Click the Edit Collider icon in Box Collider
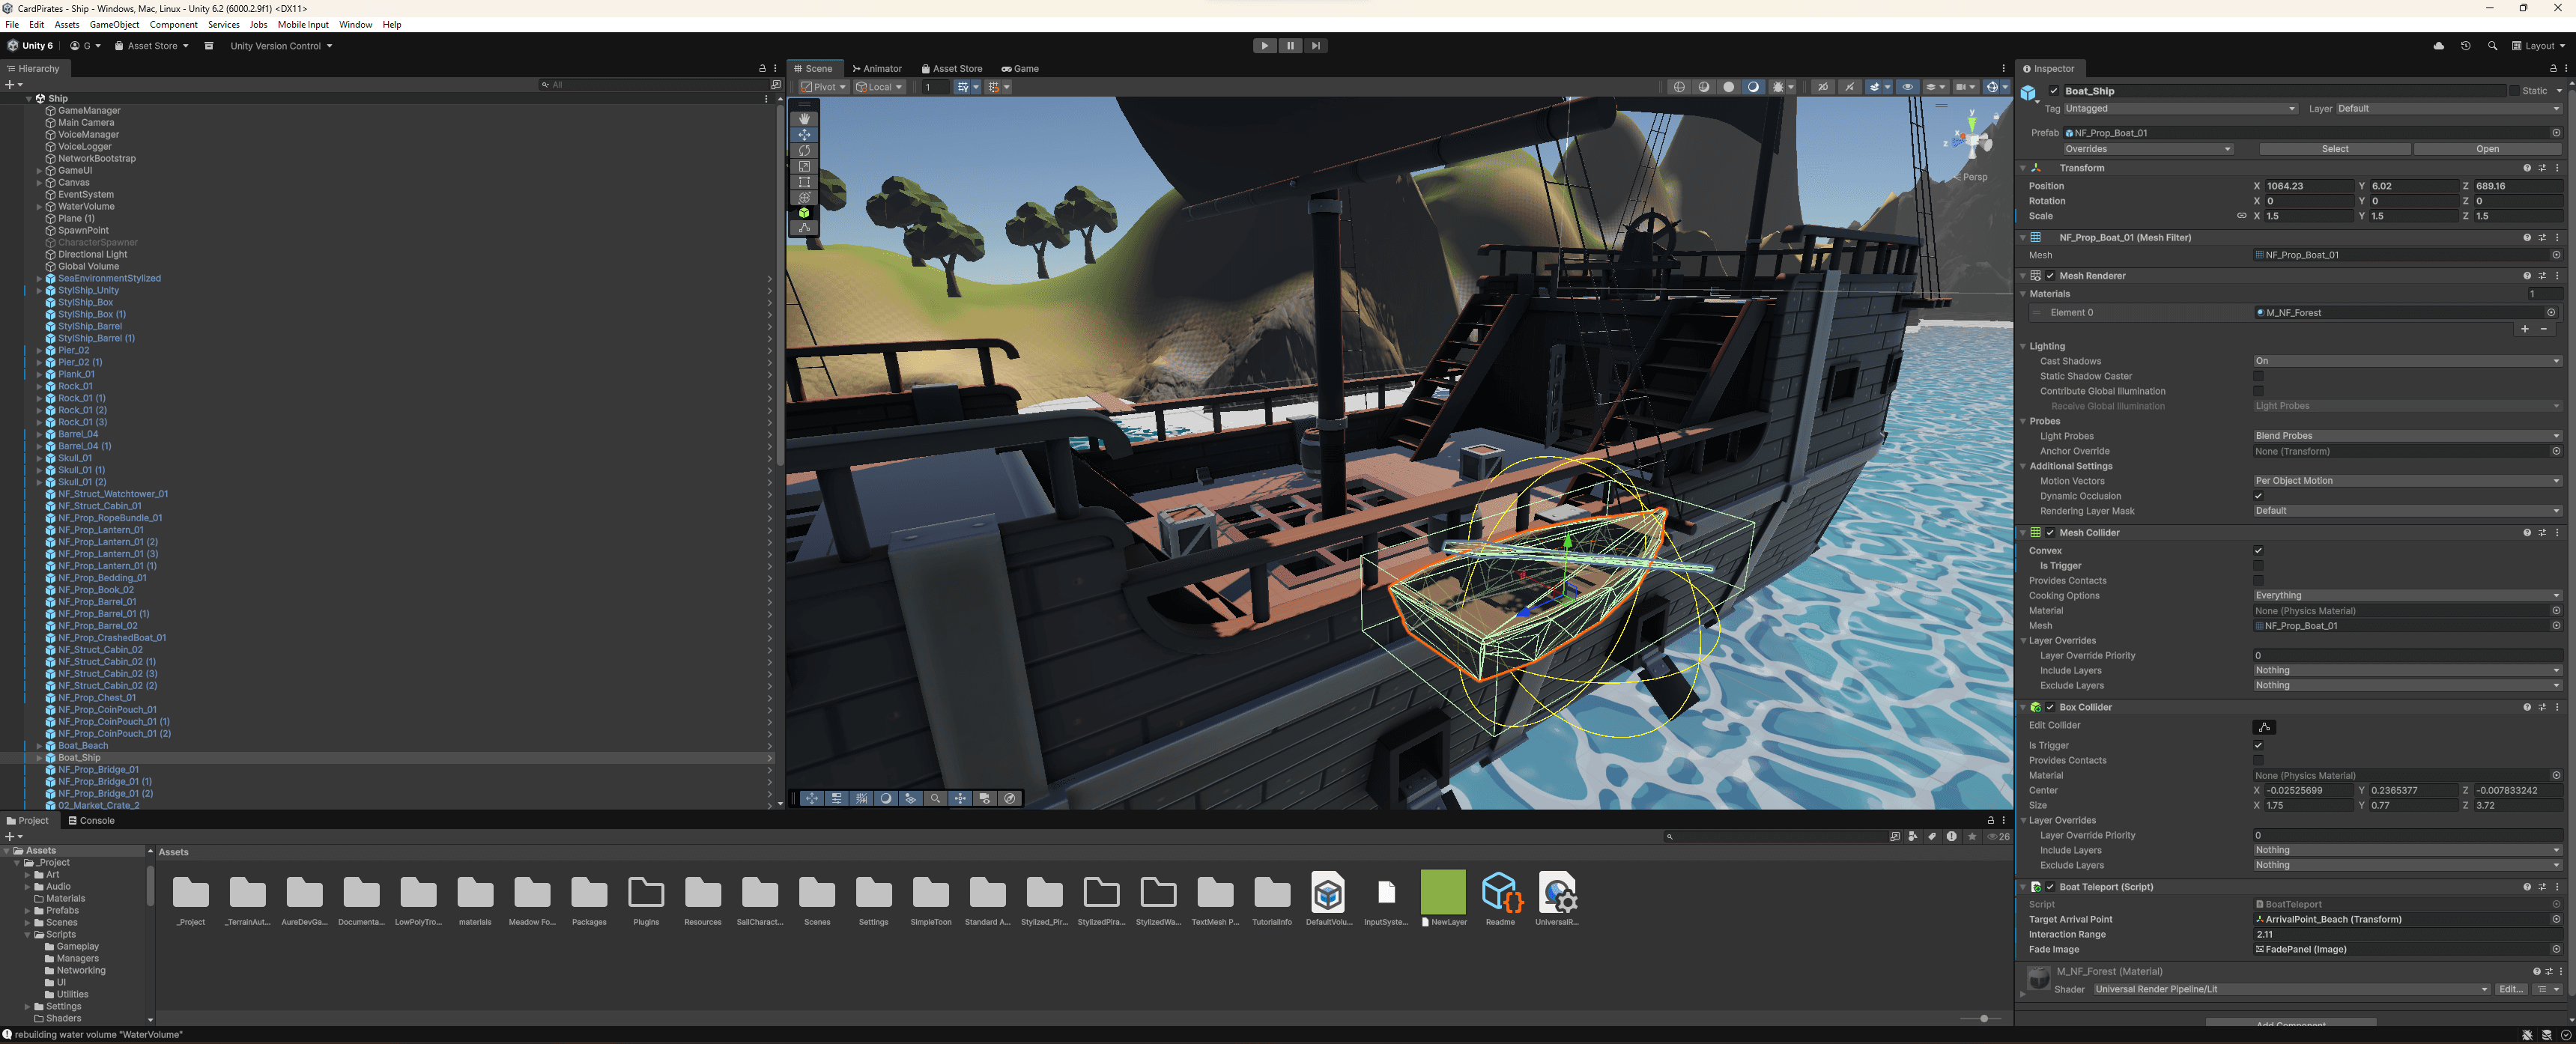Viewport: 2576px width, 1044px height. click(2265, 727)
